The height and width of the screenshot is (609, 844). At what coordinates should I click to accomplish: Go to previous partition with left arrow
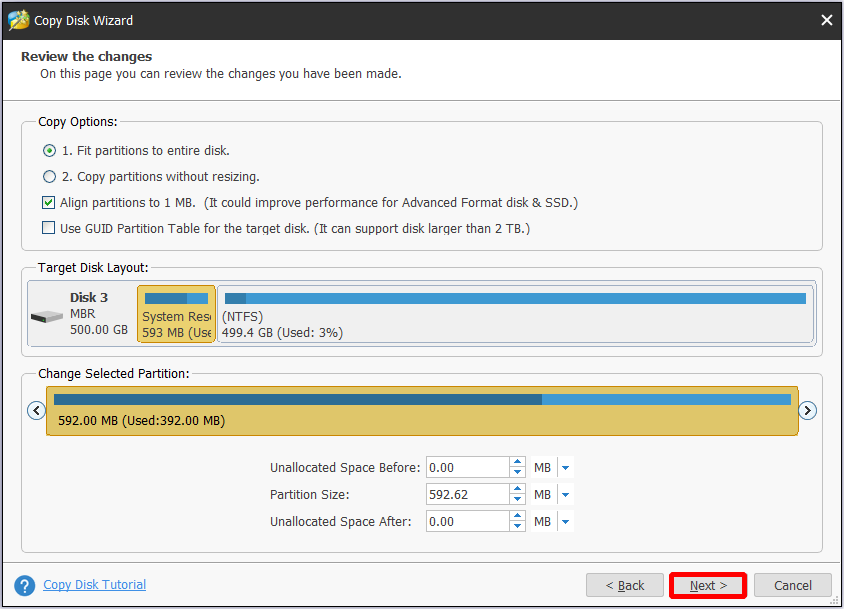[x=36, y=411]
